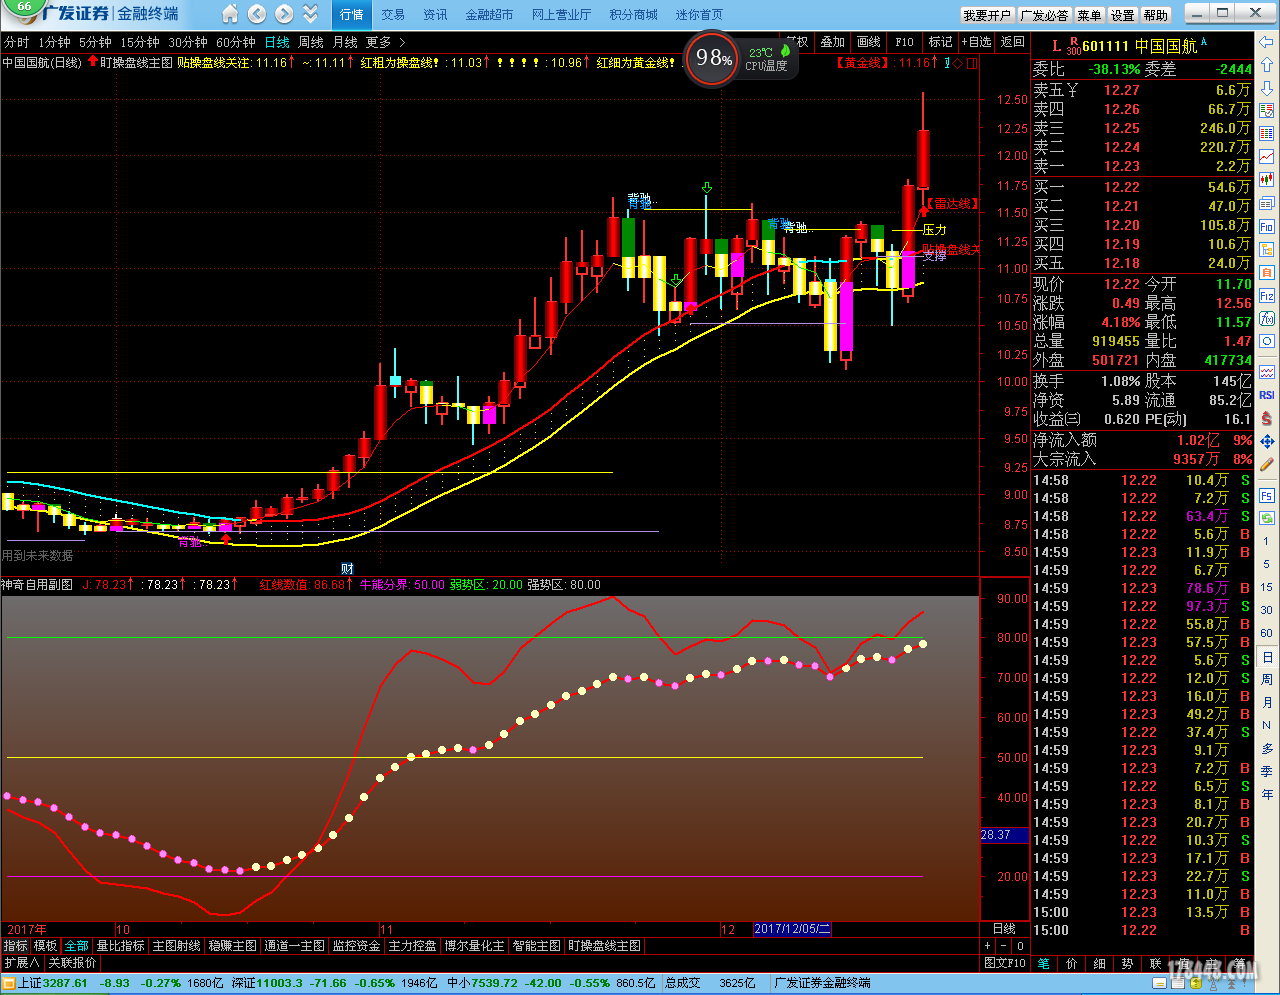Select the 15 minute period in right sidebar
Viewport: 1280px width, 995px height.
pos(1267,587)
